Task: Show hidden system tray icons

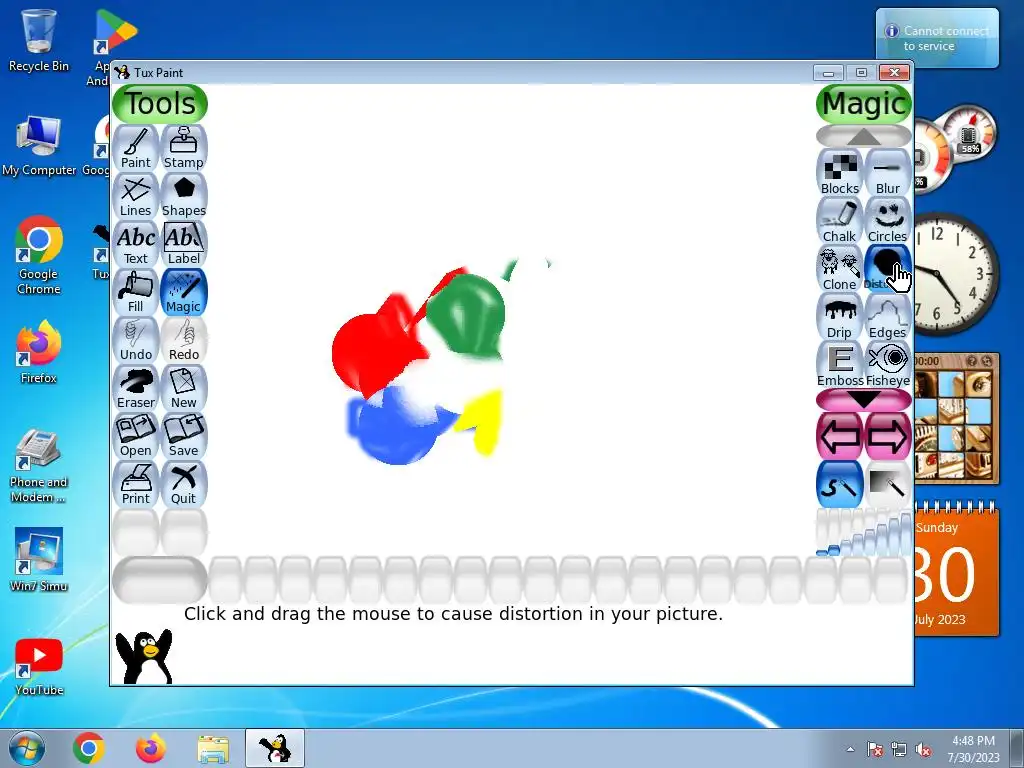Action: (850, 749)
